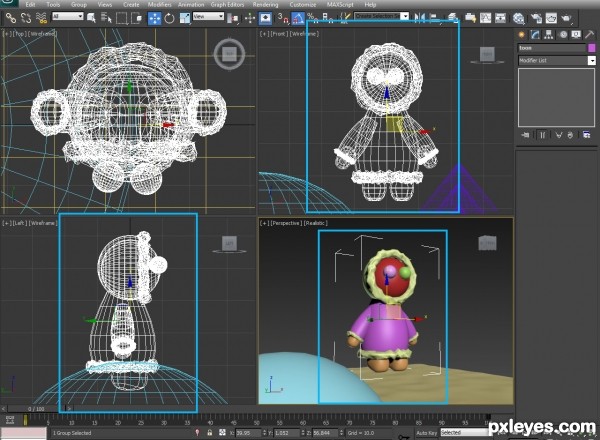The width and height of the screenshot is (600, 440).
Task: Click the Left viewport label menu
Action: pyautogui.click(x=20, y=223)
